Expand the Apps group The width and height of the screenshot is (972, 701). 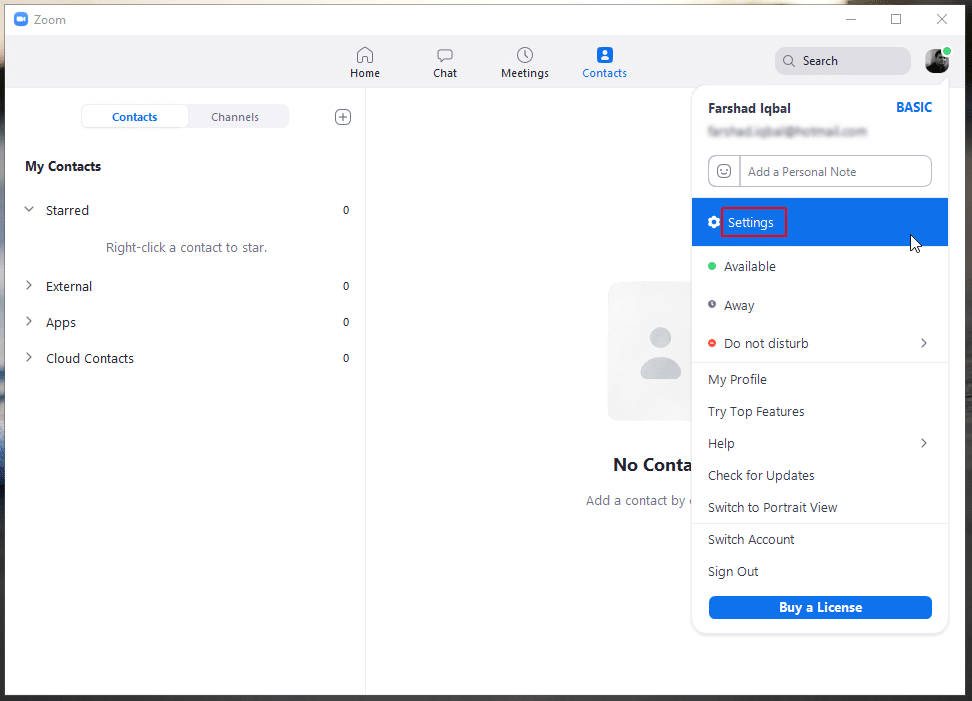[29, 322]
